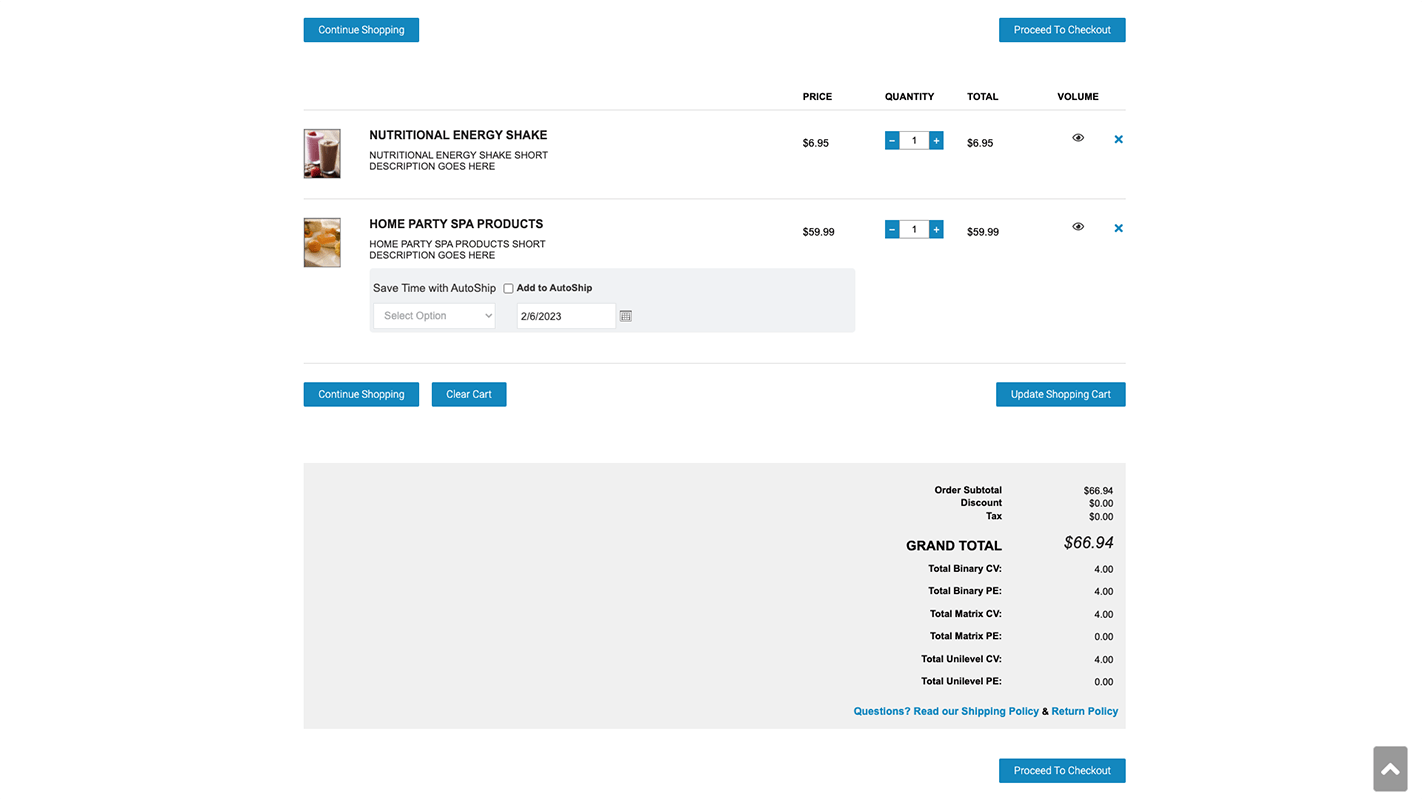The width and height of the screenshot is (1422, 800).
Task: Expand the AutoShip Select Option dropdown
Action: 434,316
